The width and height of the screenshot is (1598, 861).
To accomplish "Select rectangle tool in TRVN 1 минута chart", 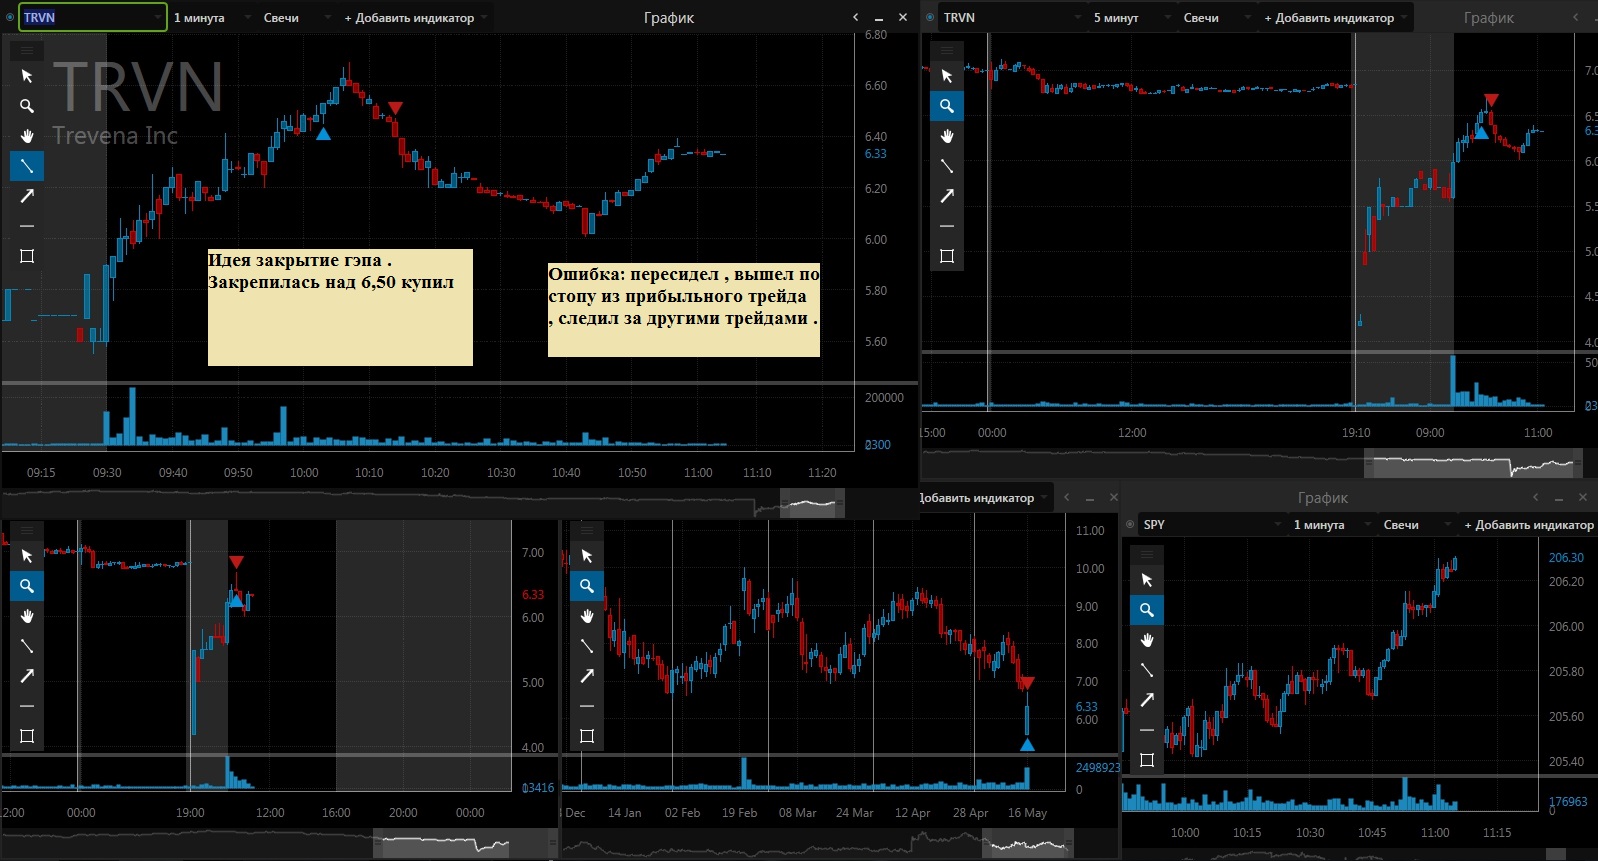I will (x=27, y=256).
